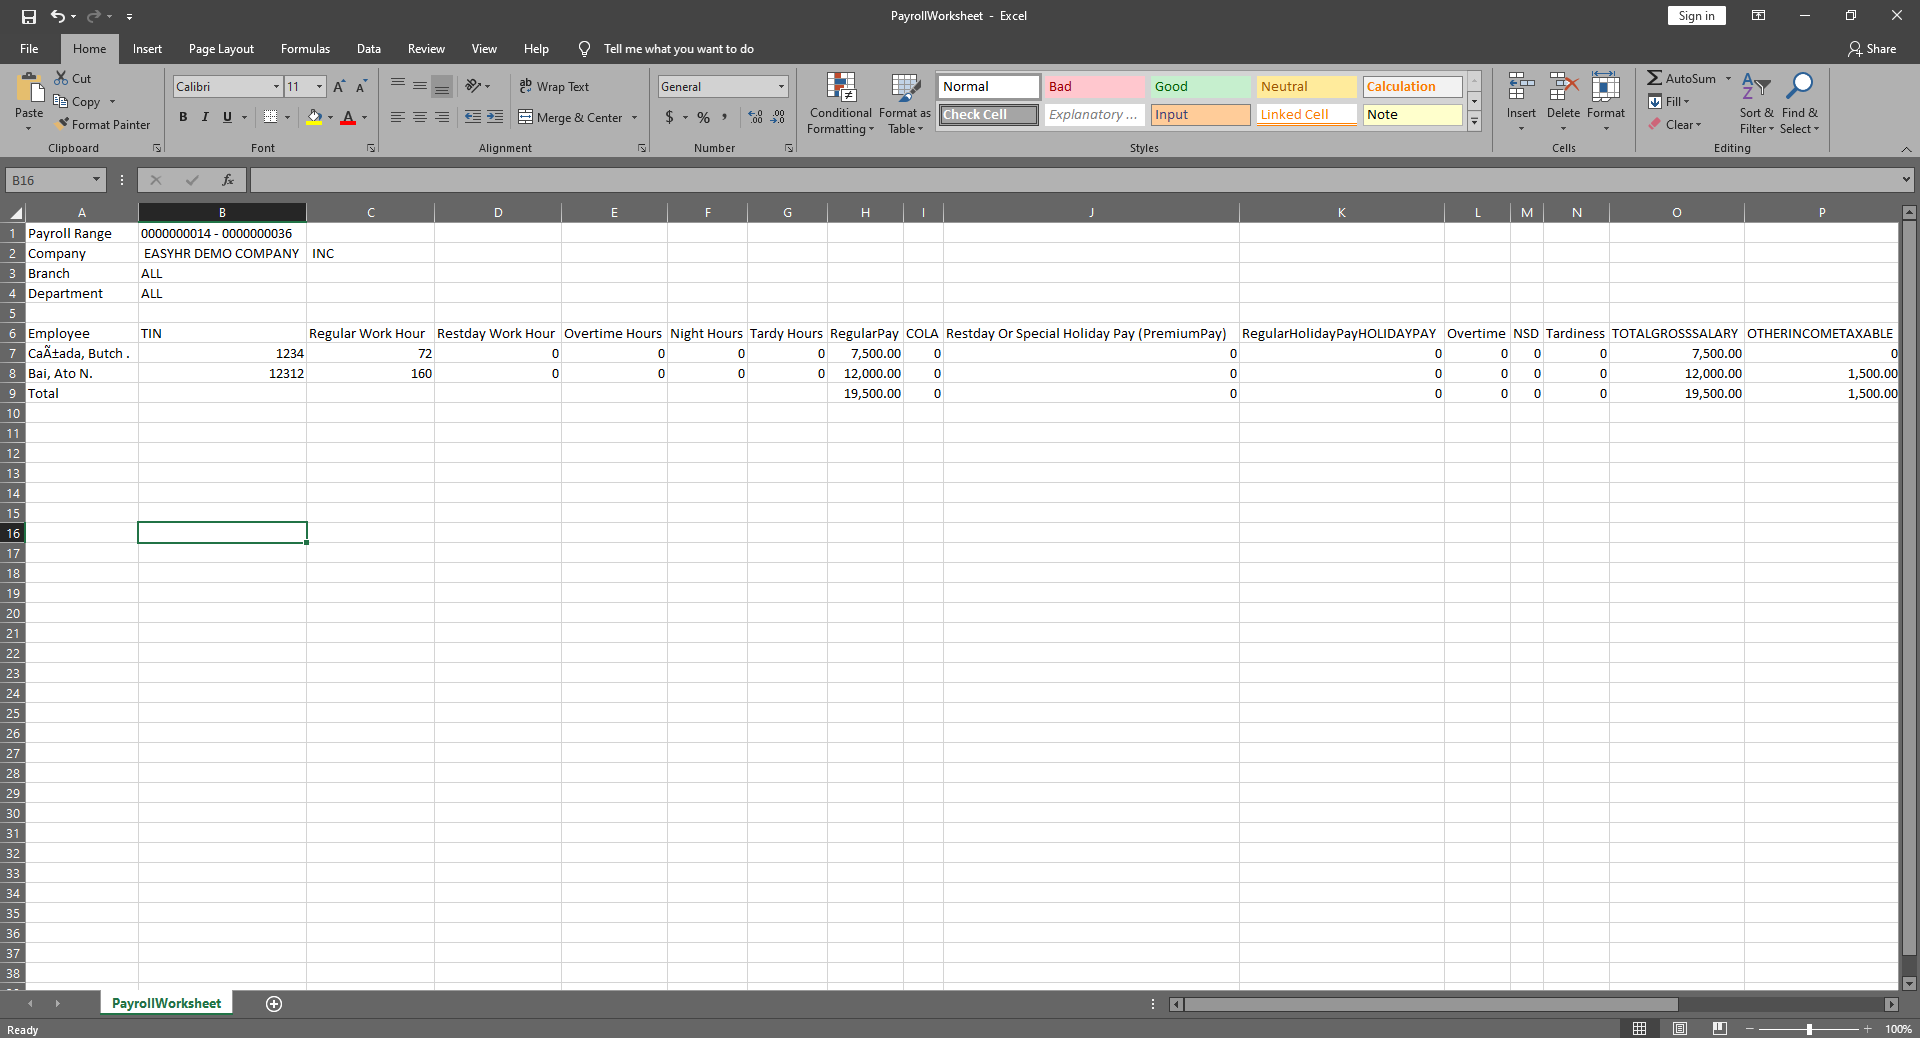The width and height of the screenshot is (1920, 1038).
Task: Open Format as Table gallery
Action: pos(905,103)
